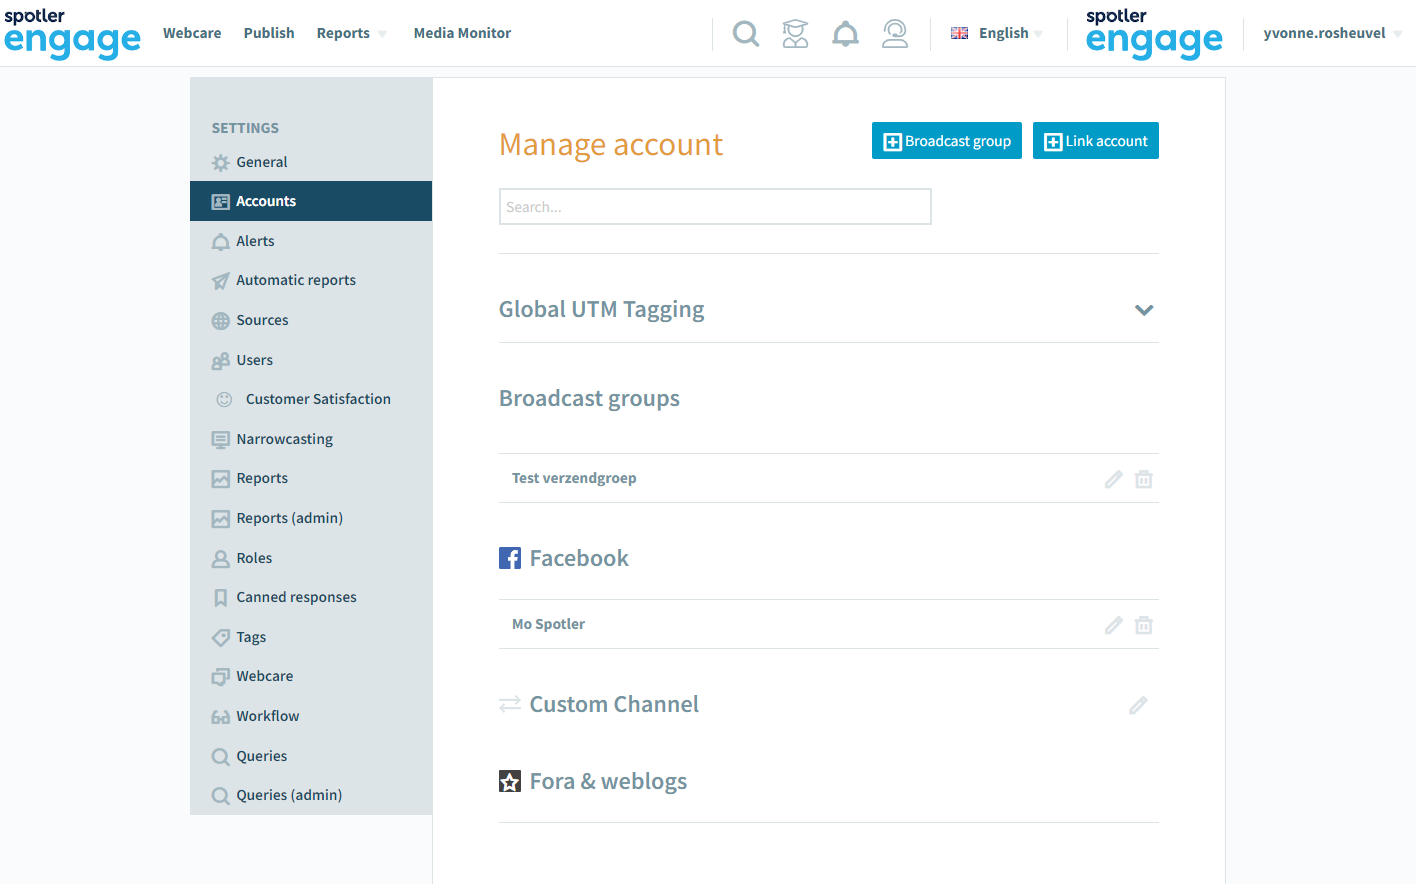
Task: Click into account Search field
Action: click(715, 207)
